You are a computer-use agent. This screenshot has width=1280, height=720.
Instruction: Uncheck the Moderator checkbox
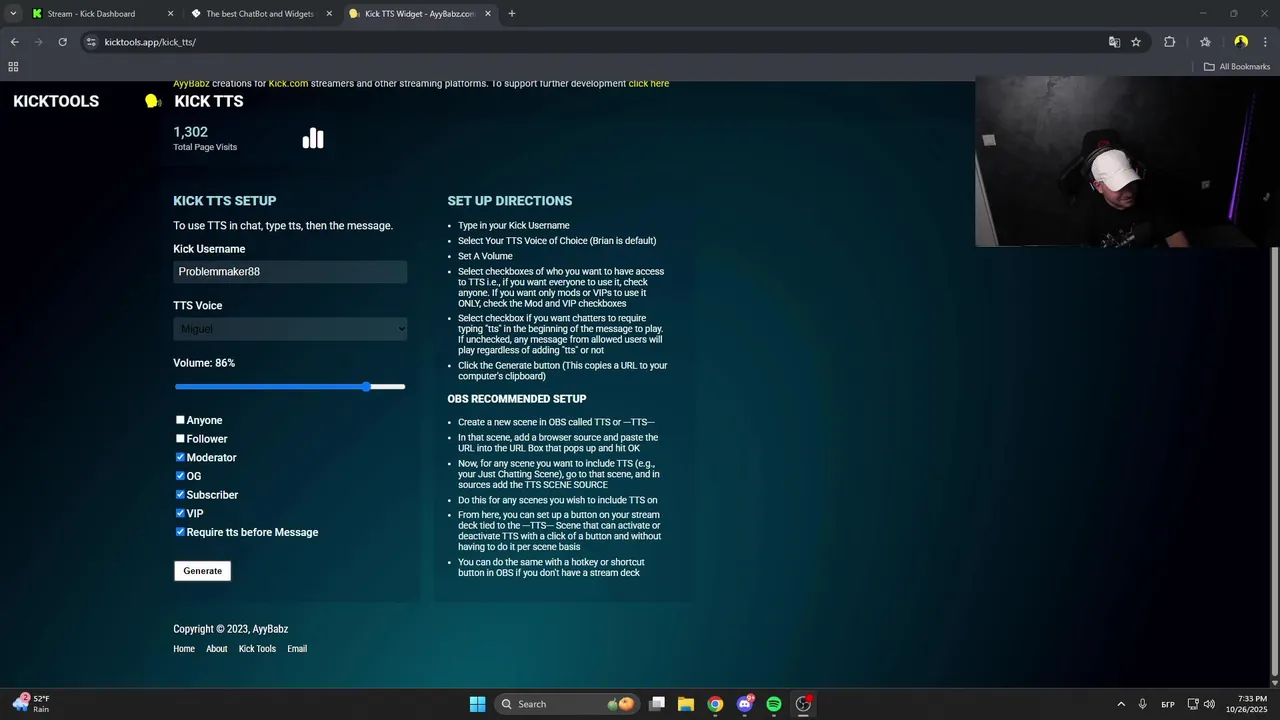180,457
